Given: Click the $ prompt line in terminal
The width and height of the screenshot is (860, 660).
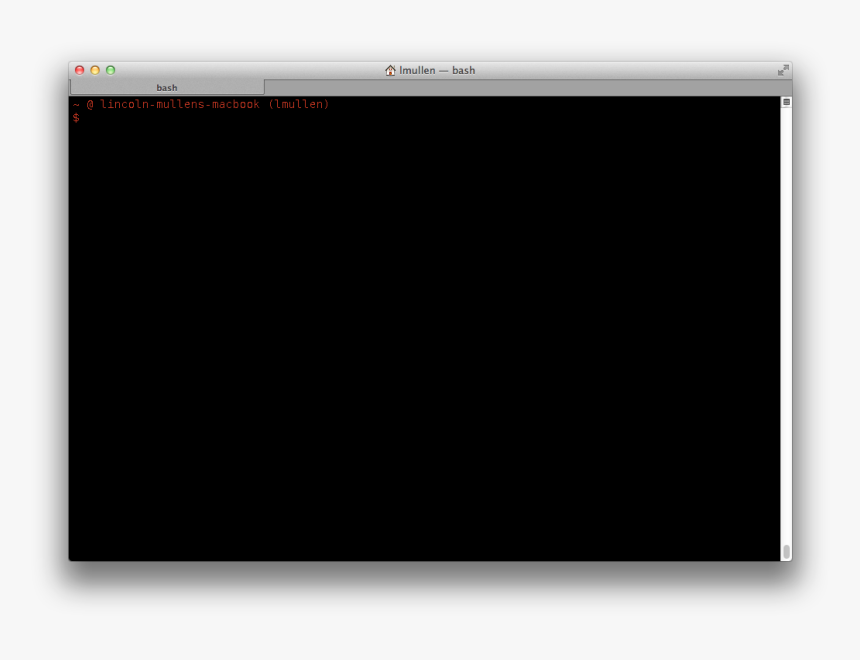Looking at the screenshot, I should [x=76, y=118].
